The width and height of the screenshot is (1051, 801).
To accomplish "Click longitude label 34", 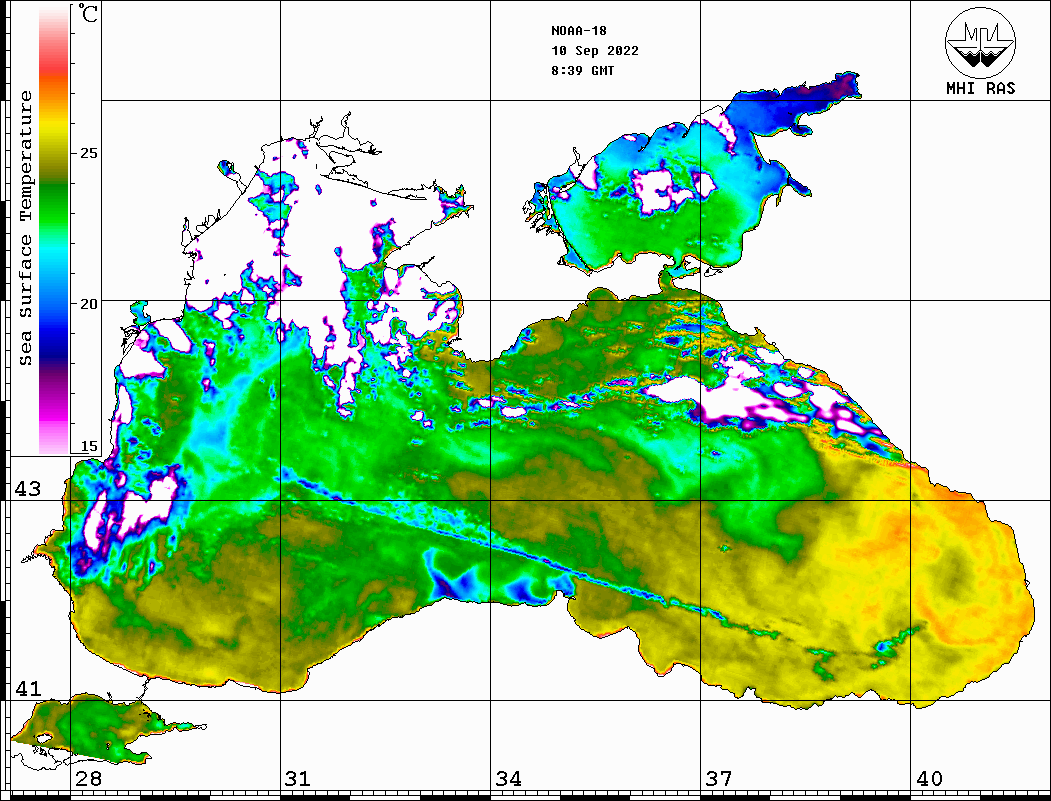I will coord(509,779).
